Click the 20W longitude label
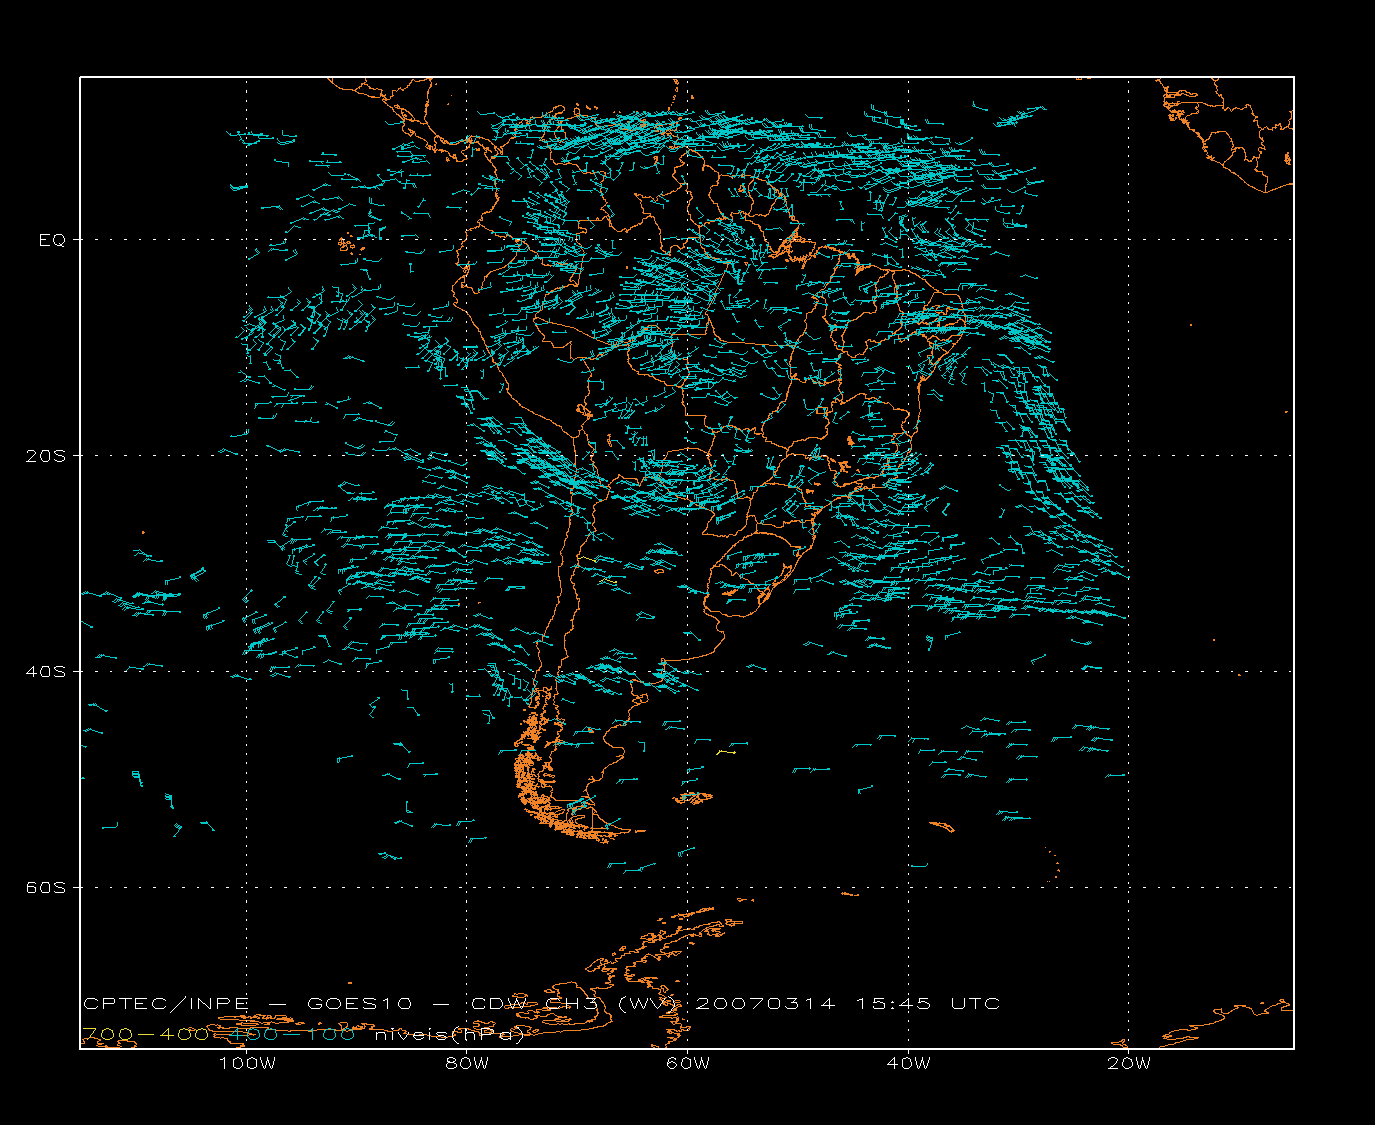The image size is (1375, 1125). point(1129,1063)
